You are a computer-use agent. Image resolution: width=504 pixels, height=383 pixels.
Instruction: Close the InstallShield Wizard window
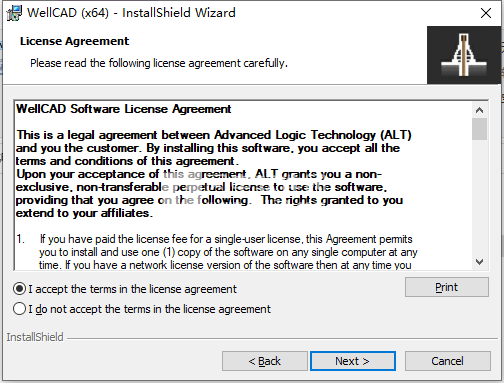[486, 13]
